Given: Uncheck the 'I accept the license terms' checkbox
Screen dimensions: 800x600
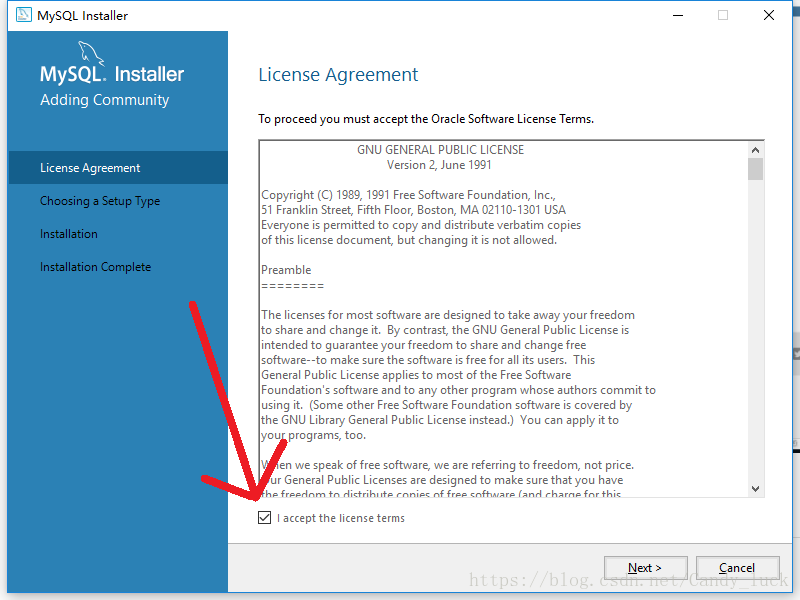Looking at the screenshot, I should (264, 517).
